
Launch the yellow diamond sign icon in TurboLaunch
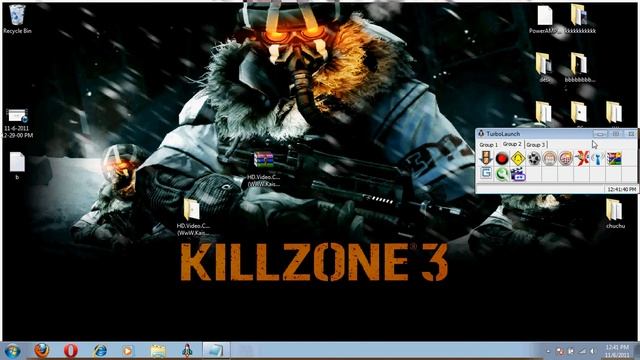[x=518, y=158]
